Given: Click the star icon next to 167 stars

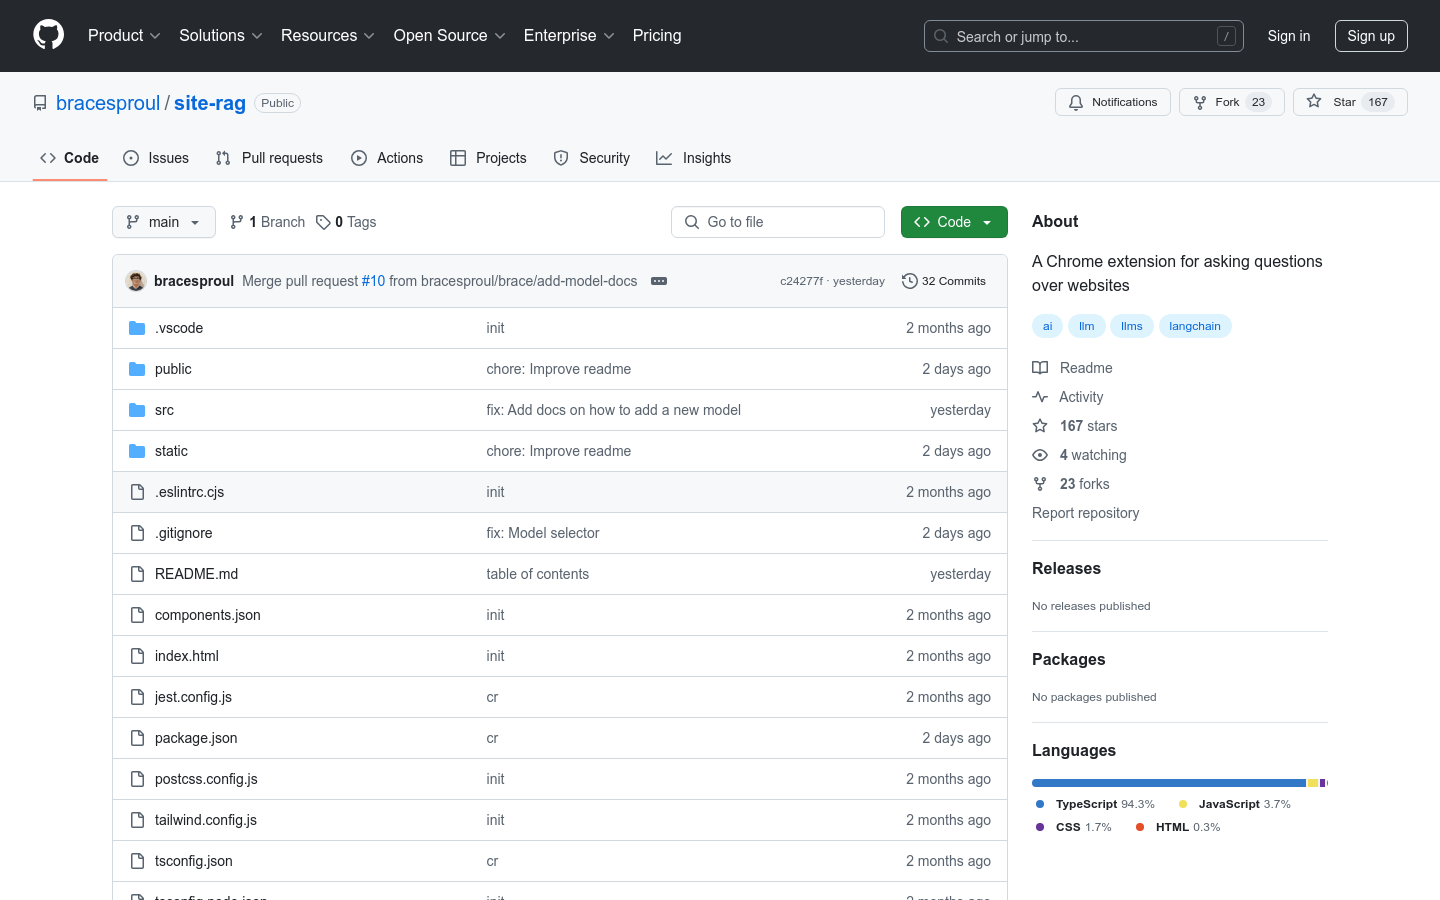Looking at the screenshot, I should click(x=1040, y=426).
